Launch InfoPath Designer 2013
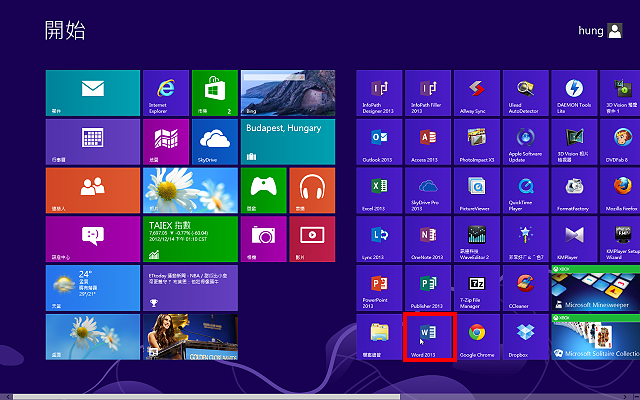The width and height of the screenshot is (640, 400). click(x=379, y=93)
